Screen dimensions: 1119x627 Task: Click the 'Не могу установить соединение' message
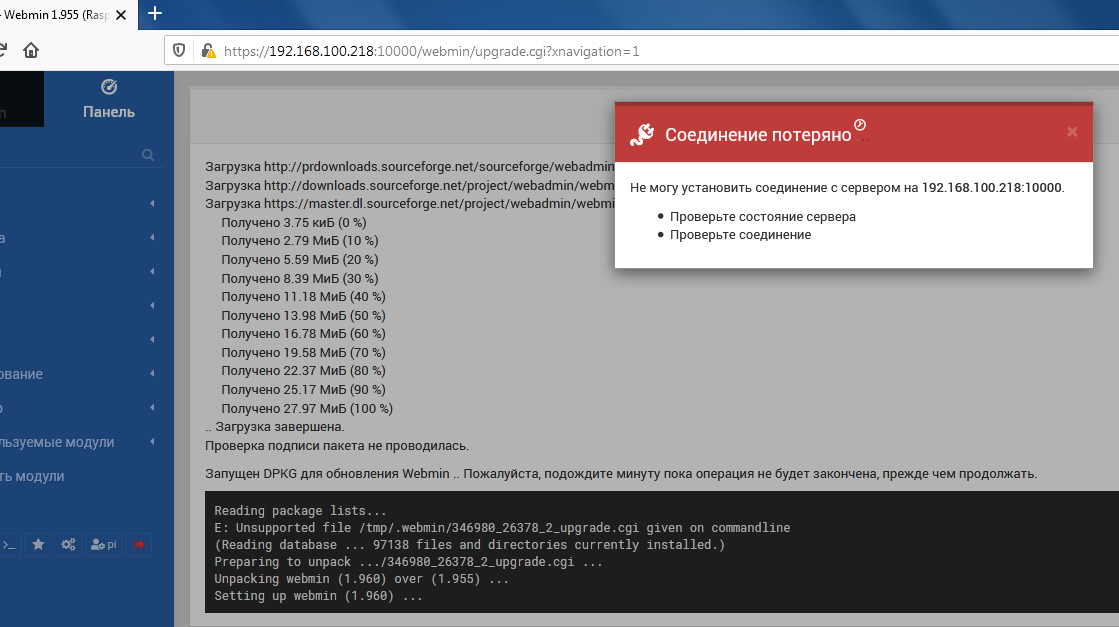click(x=847, y=188)
